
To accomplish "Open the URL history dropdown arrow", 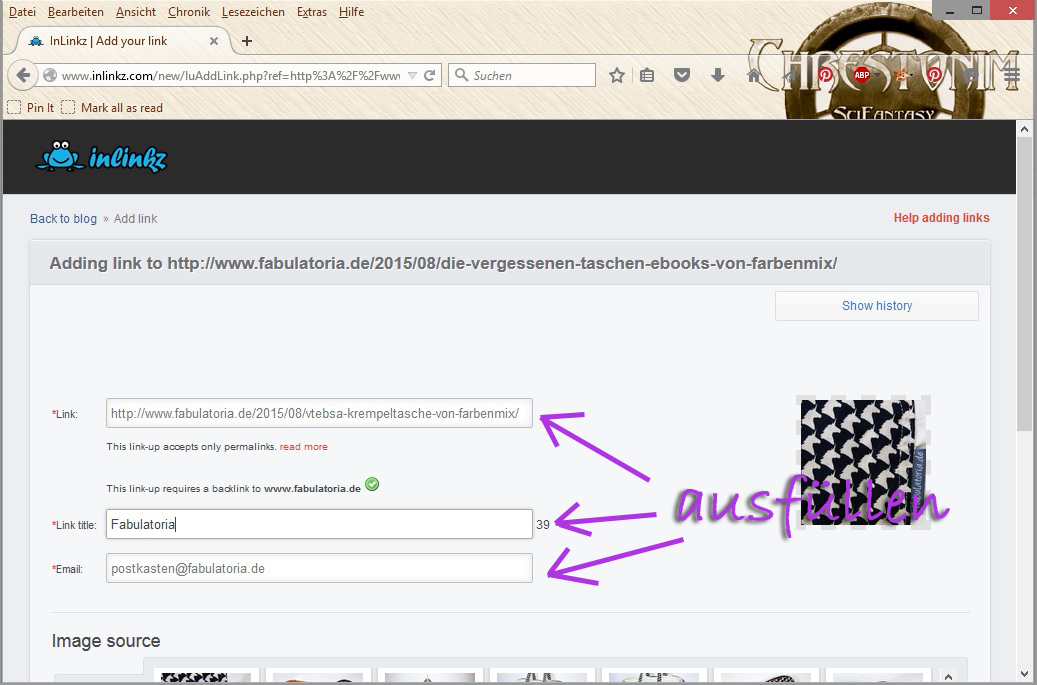I will [412, 75].
